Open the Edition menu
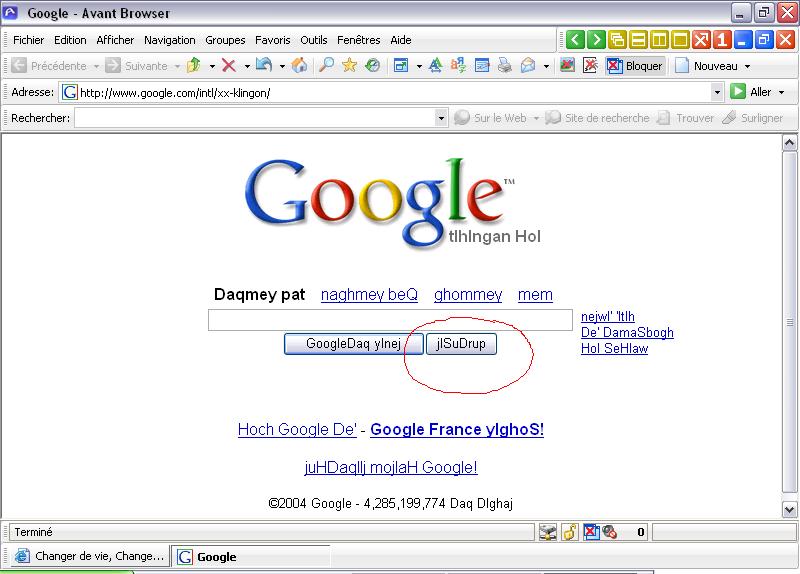 pos(70,40)
